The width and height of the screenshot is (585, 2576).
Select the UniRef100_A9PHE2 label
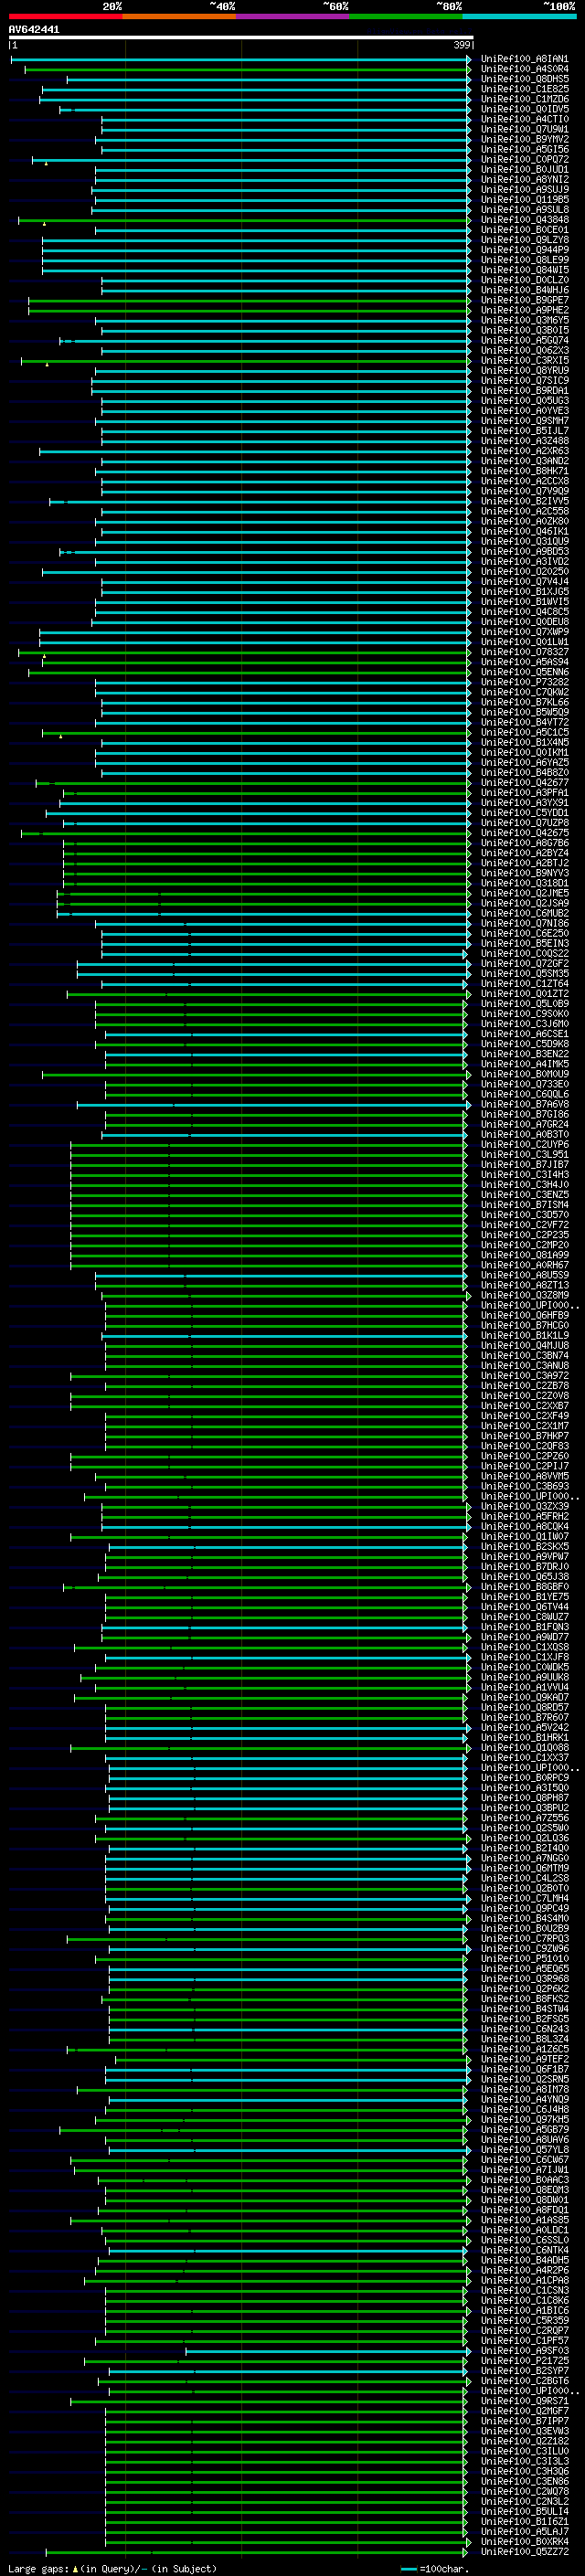(x=524, y=310)
